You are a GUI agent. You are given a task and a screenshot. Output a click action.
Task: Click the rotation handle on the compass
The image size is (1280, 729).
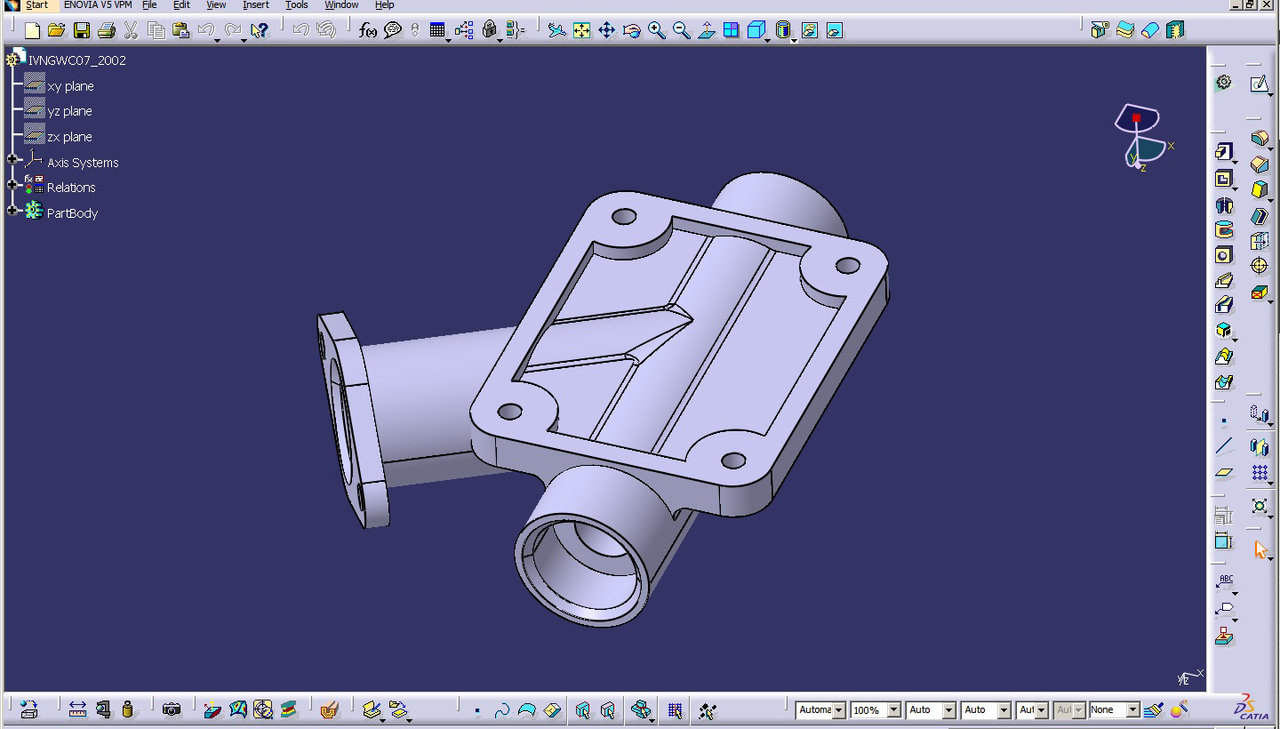click(x=1136, y=118)
